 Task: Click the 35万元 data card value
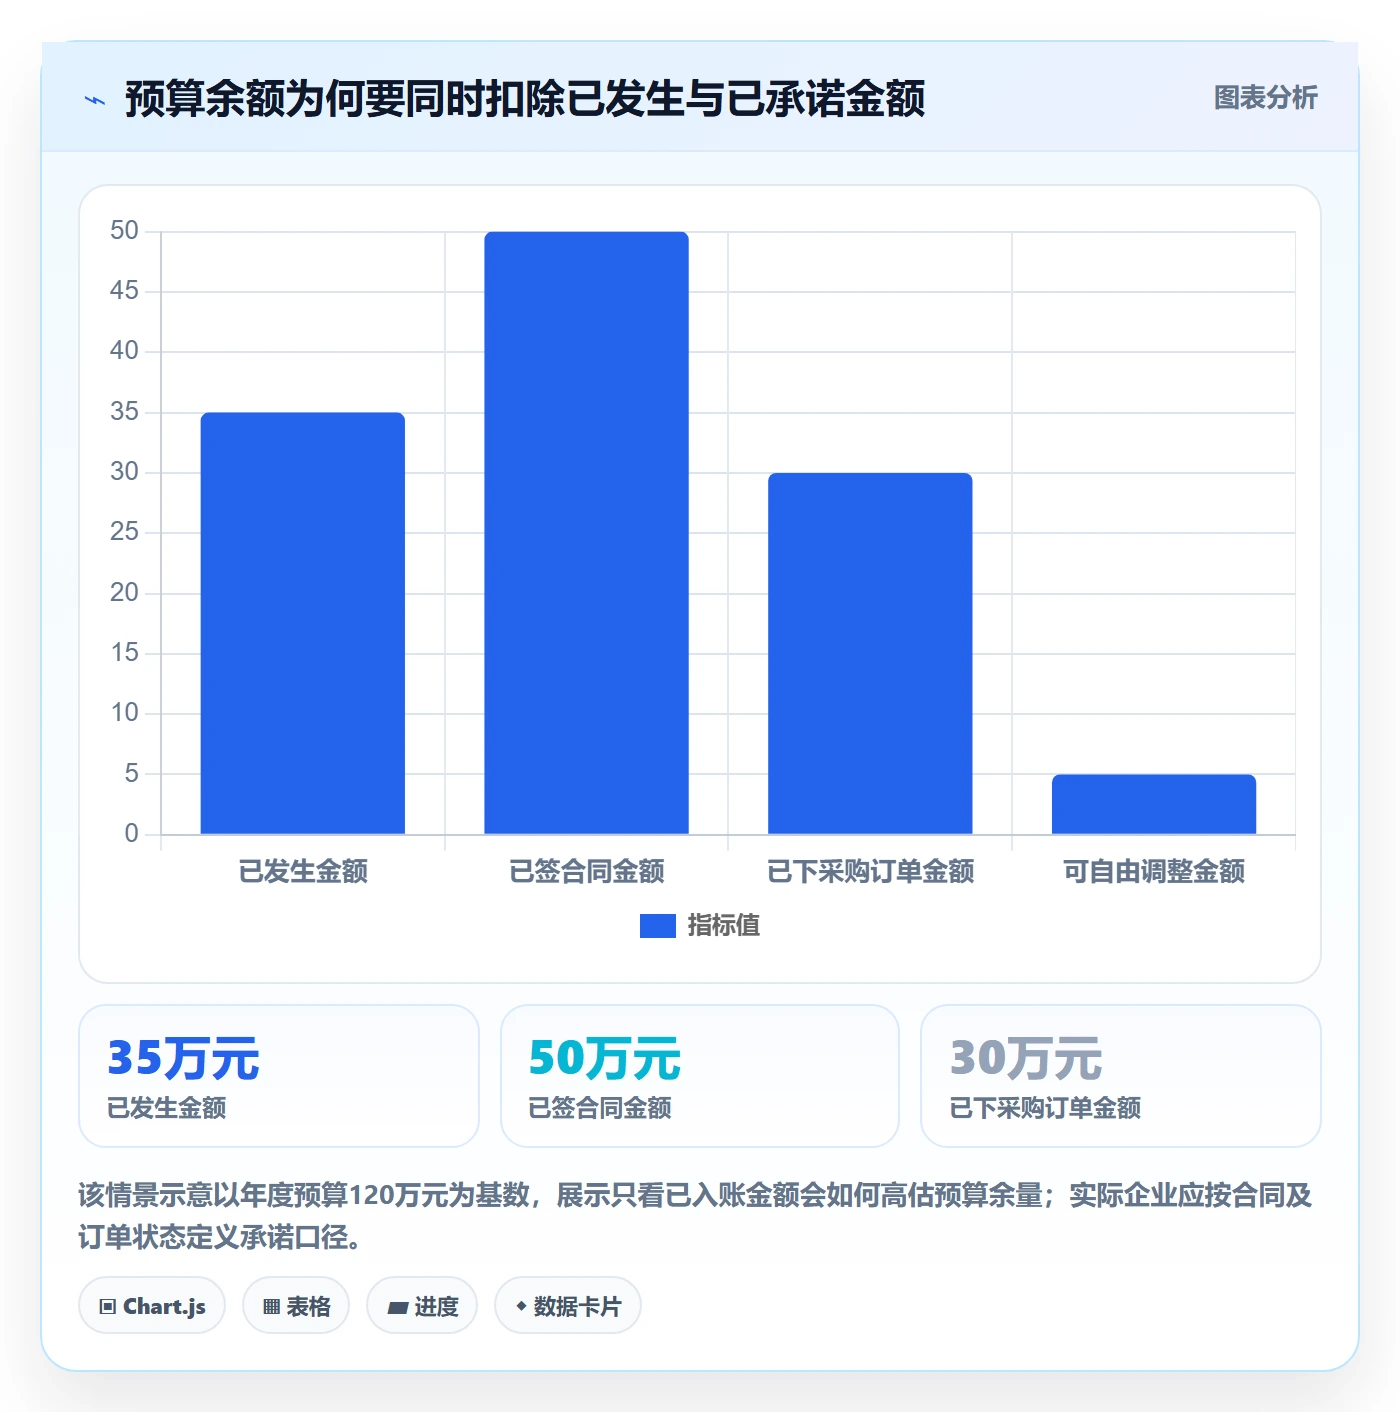coord(184,1058)
